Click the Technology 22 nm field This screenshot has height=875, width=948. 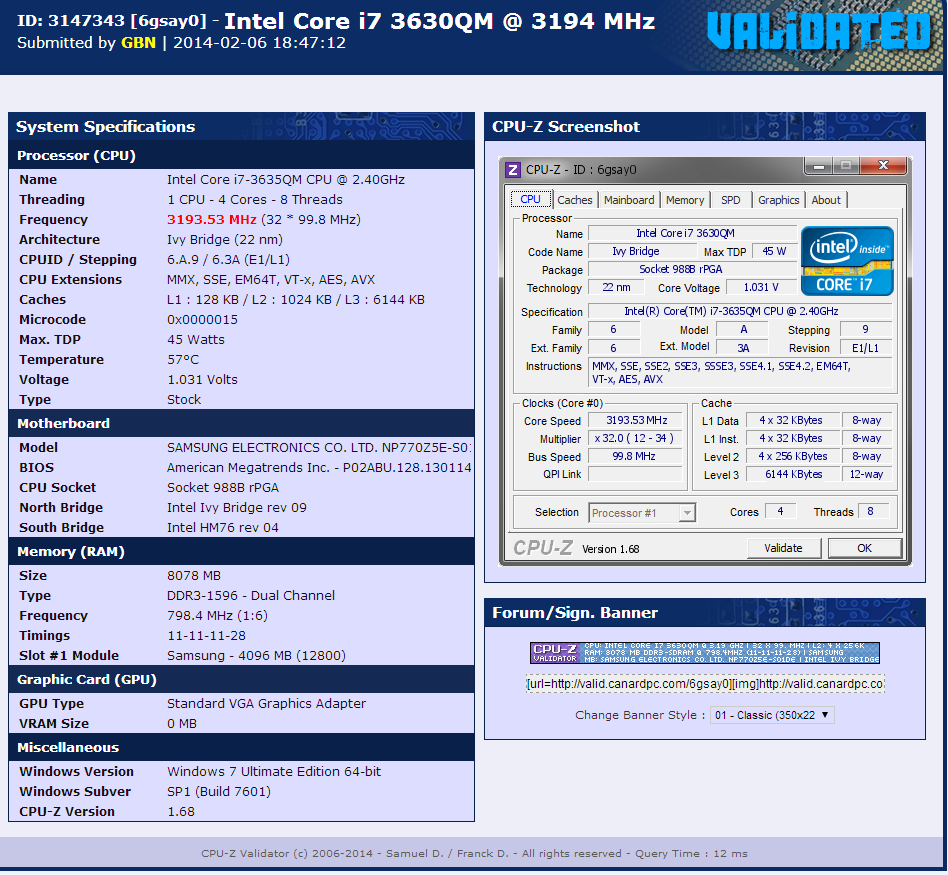click(617, 287)
